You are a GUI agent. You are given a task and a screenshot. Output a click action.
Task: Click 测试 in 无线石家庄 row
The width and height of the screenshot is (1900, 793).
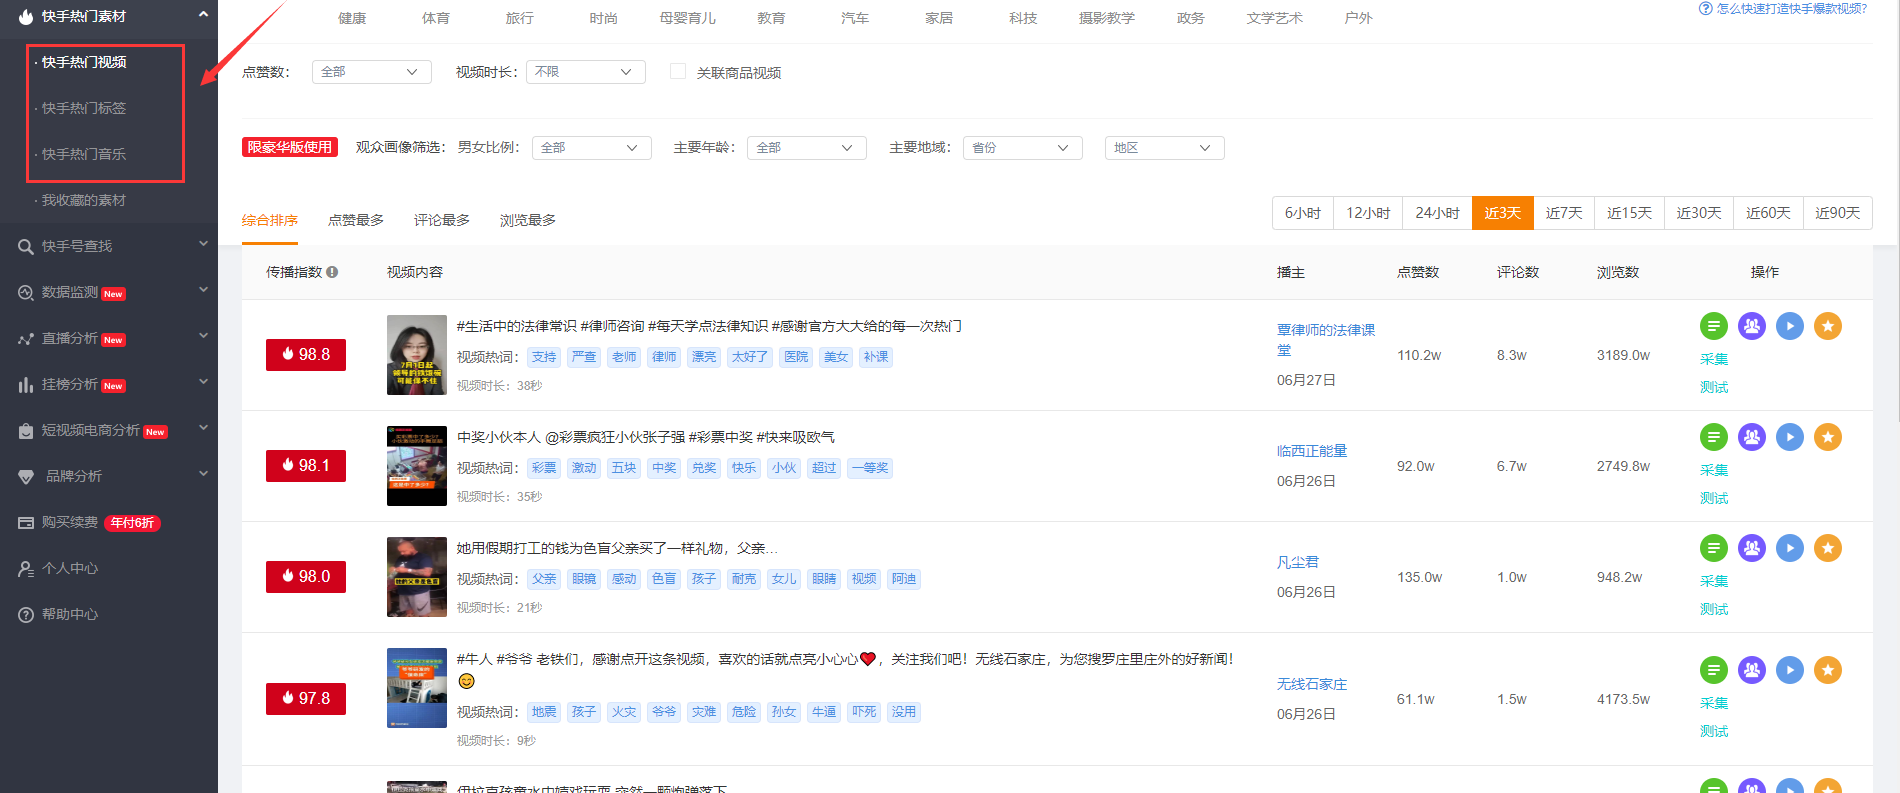[x=1714, y=731]
